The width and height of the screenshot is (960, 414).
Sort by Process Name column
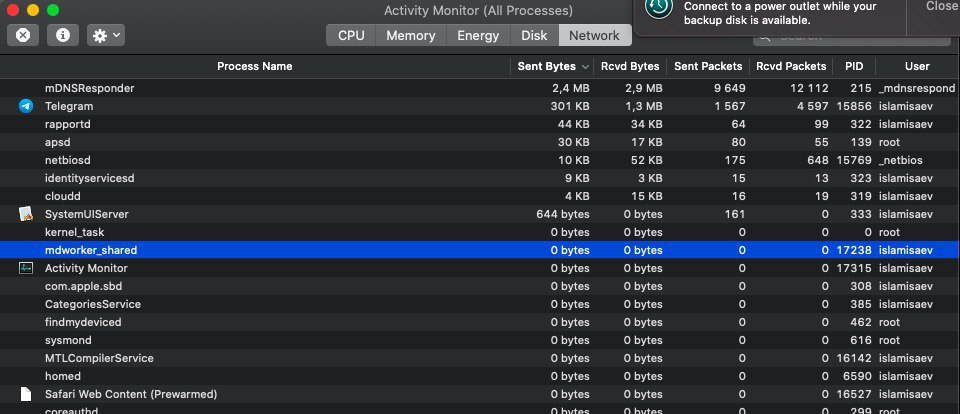[x=255, y=66]
